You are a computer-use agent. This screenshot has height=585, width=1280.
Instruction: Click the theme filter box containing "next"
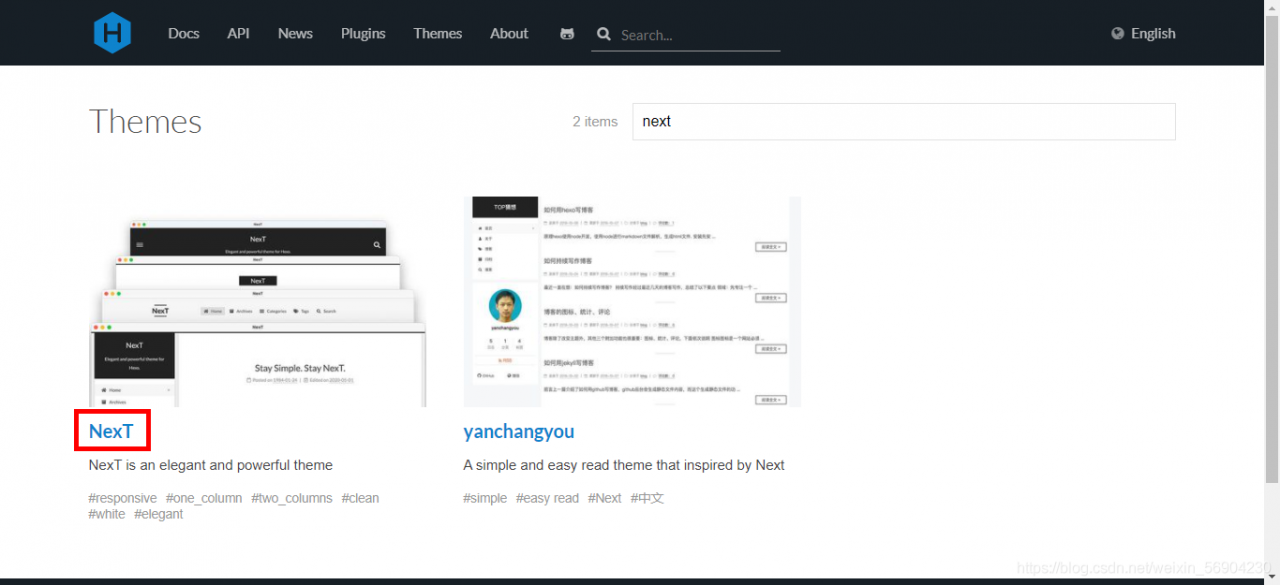tap(904, 121)
